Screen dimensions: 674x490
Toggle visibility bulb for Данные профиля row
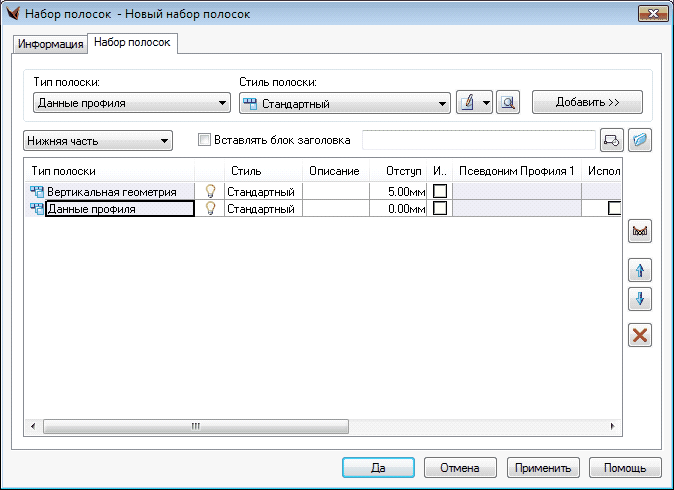tap(210, 209)
